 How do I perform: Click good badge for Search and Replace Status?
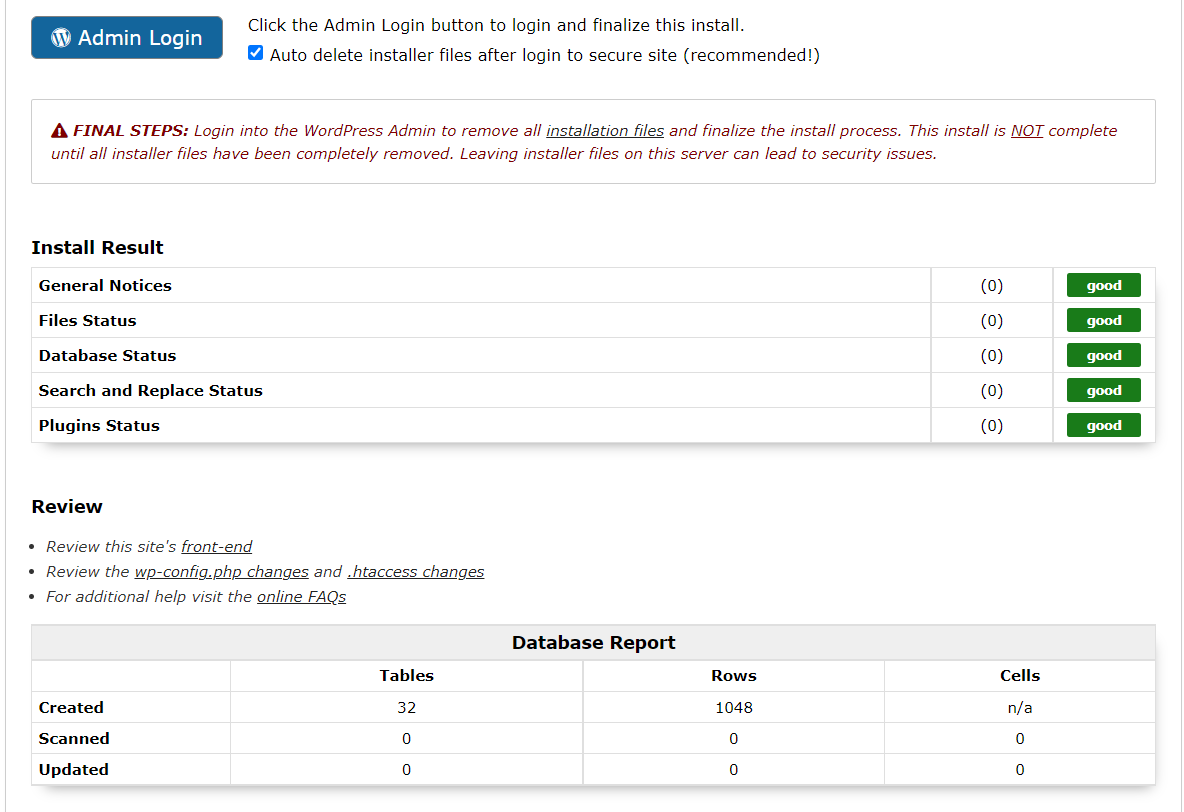tap(1103, 391)
